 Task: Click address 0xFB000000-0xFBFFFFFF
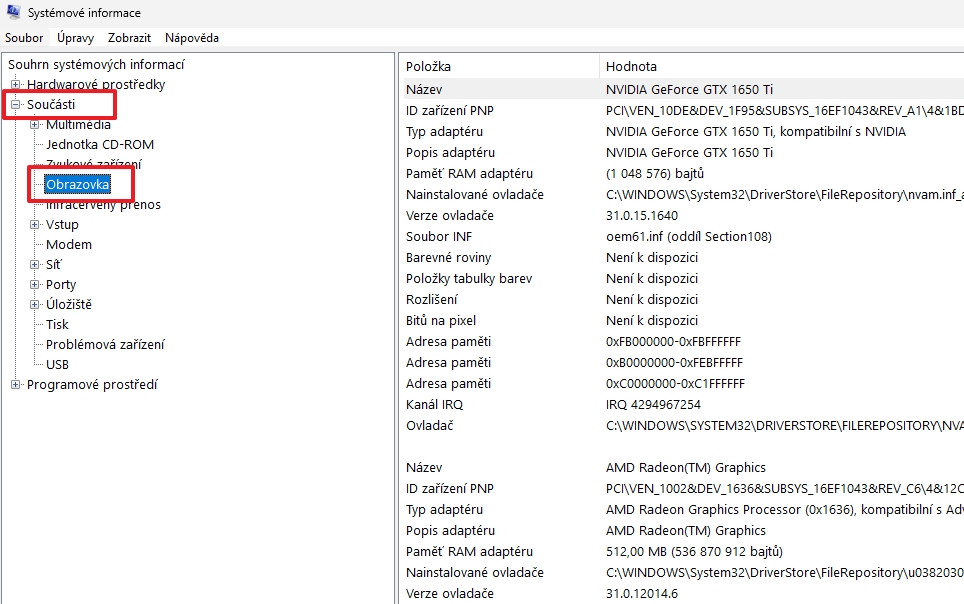[673, 341]
